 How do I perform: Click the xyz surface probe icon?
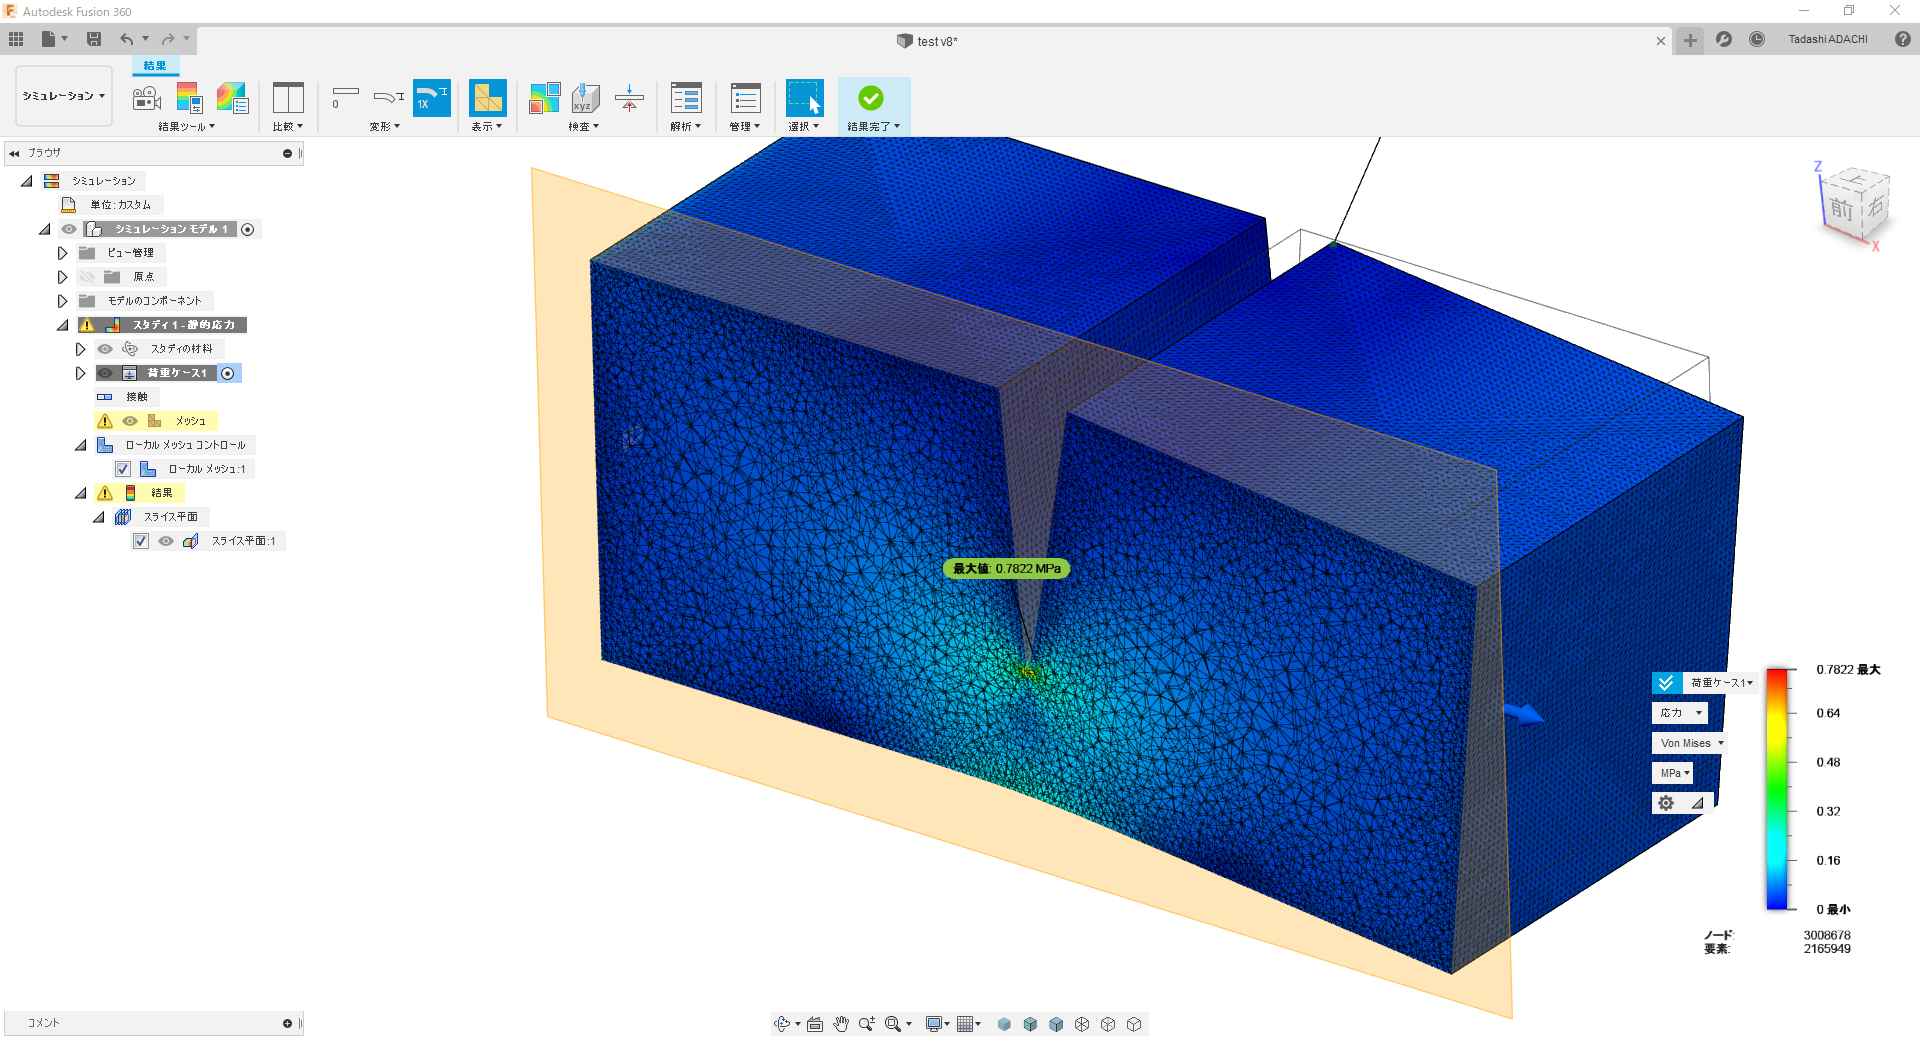pyautogui.click(x=586, y=98)
